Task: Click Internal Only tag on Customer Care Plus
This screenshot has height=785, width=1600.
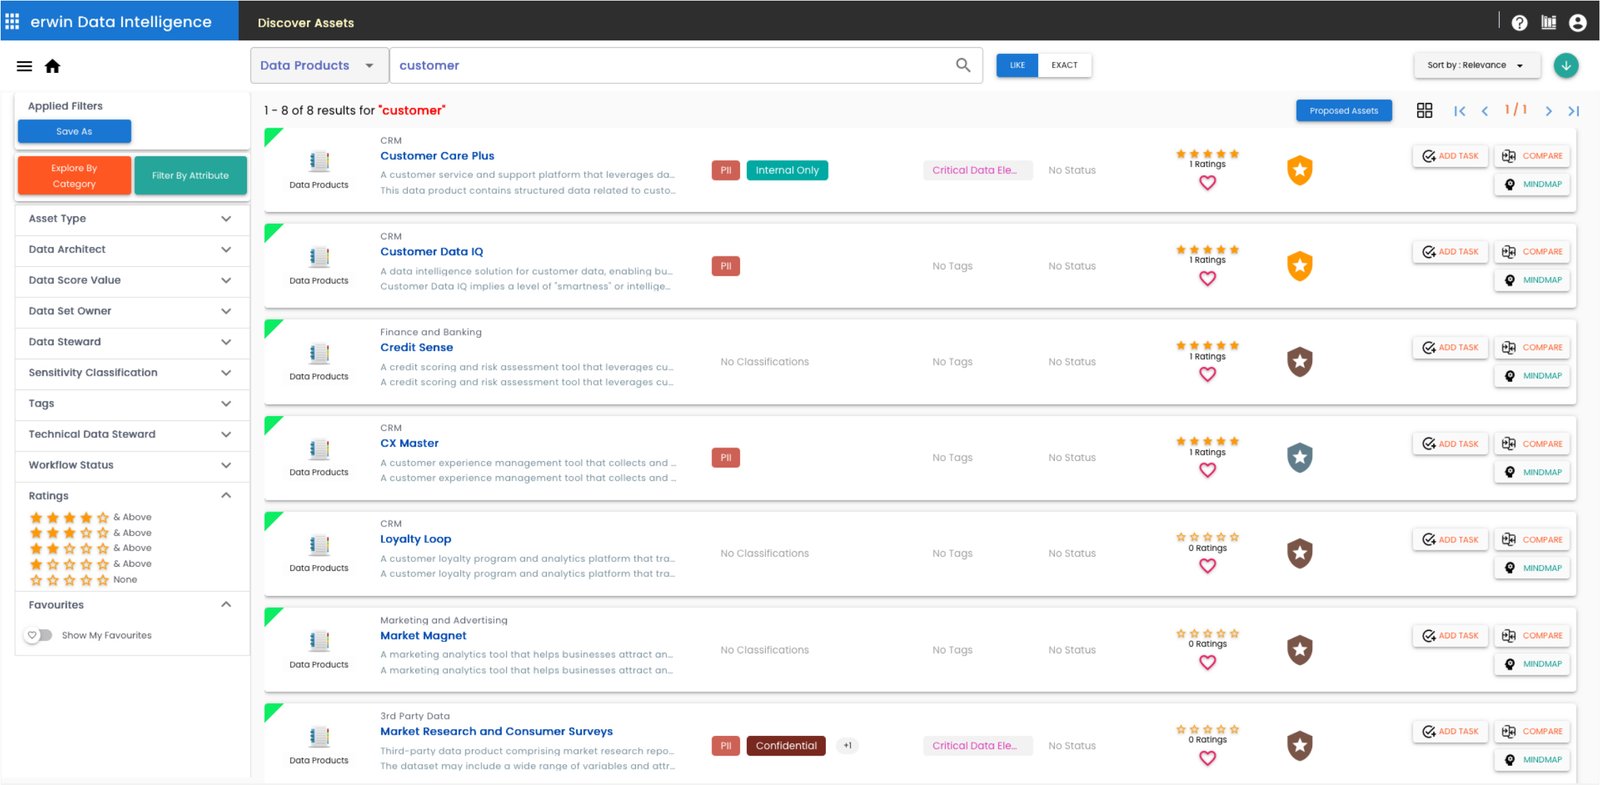Action: 787,170
